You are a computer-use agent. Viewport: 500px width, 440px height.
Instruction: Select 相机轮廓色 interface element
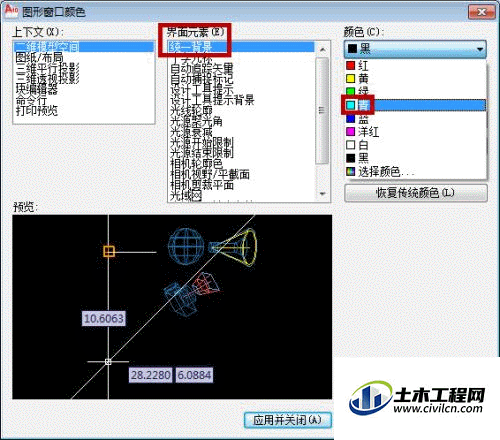(x=196, y=164)
